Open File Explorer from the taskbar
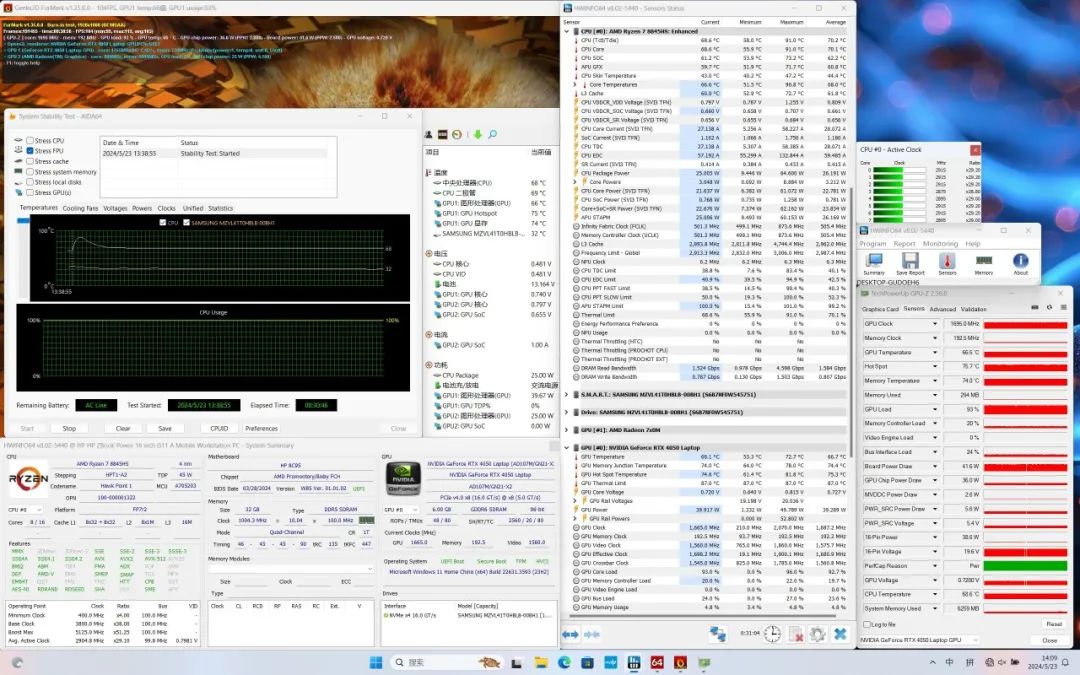This screenshot has height=675, width=1080. (x=541, y=662)
